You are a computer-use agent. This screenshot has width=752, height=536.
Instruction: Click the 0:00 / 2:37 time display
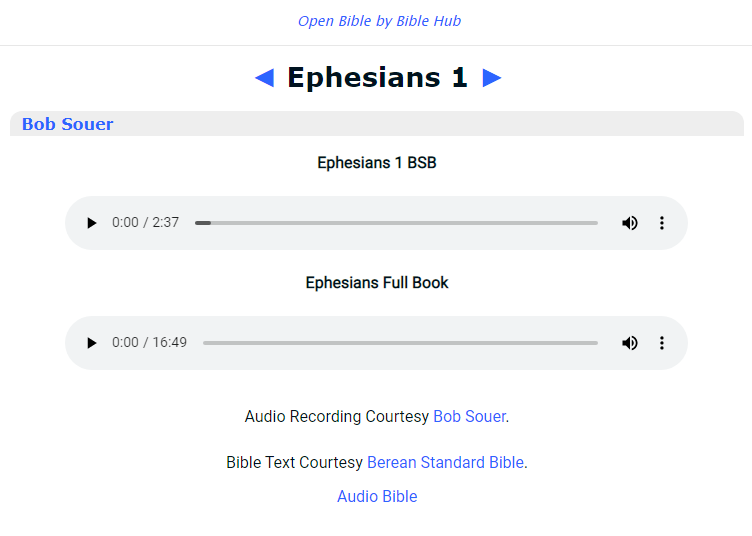(x=146, y=223)
